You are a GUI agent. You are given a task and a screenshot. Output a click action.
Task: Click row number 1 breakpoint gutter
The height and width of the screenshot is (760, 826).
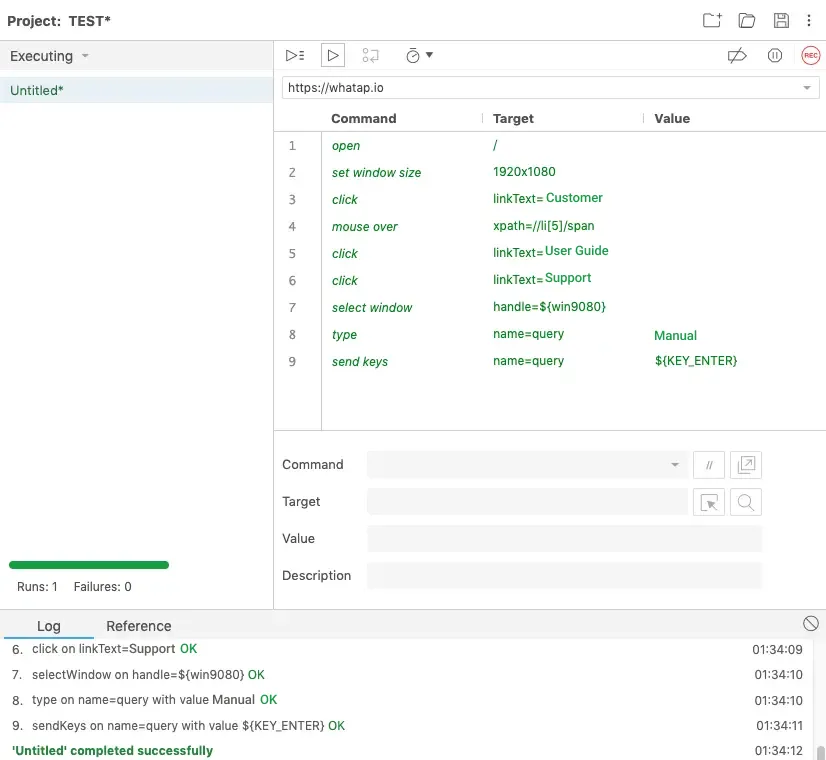click(x=292, y=145)
